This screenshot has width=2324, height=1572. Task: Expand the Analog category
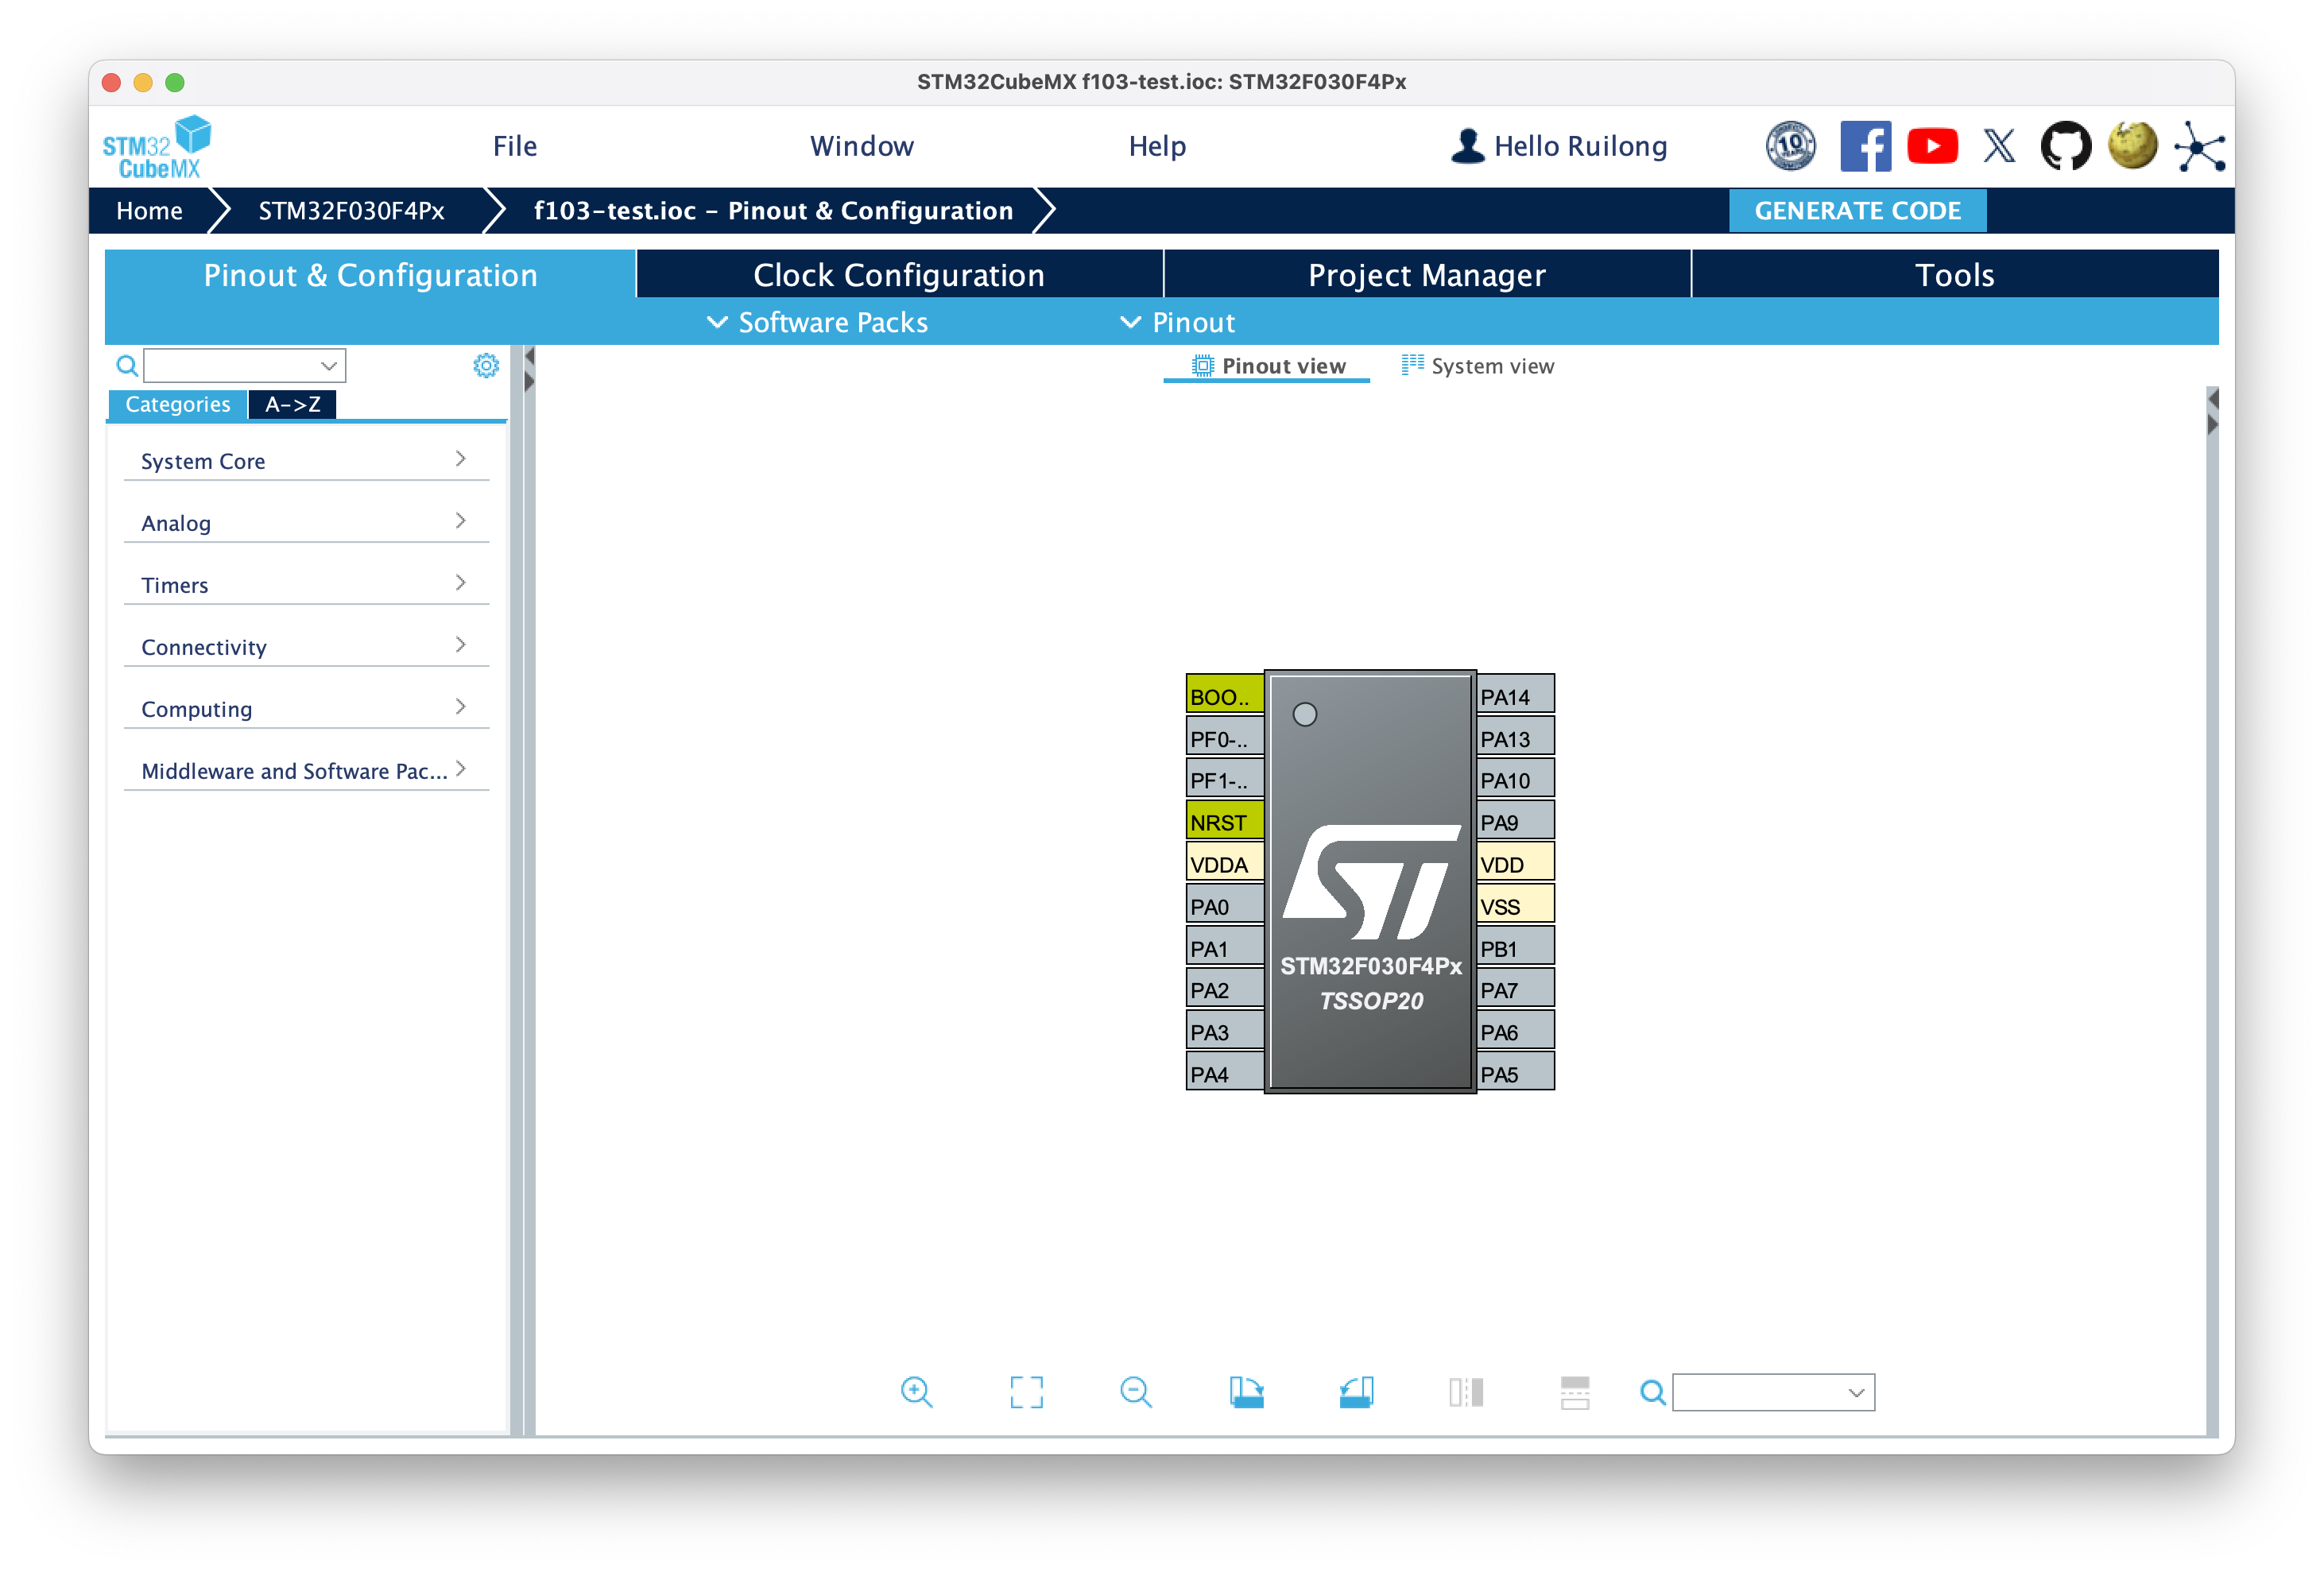(x=306, y=523)
